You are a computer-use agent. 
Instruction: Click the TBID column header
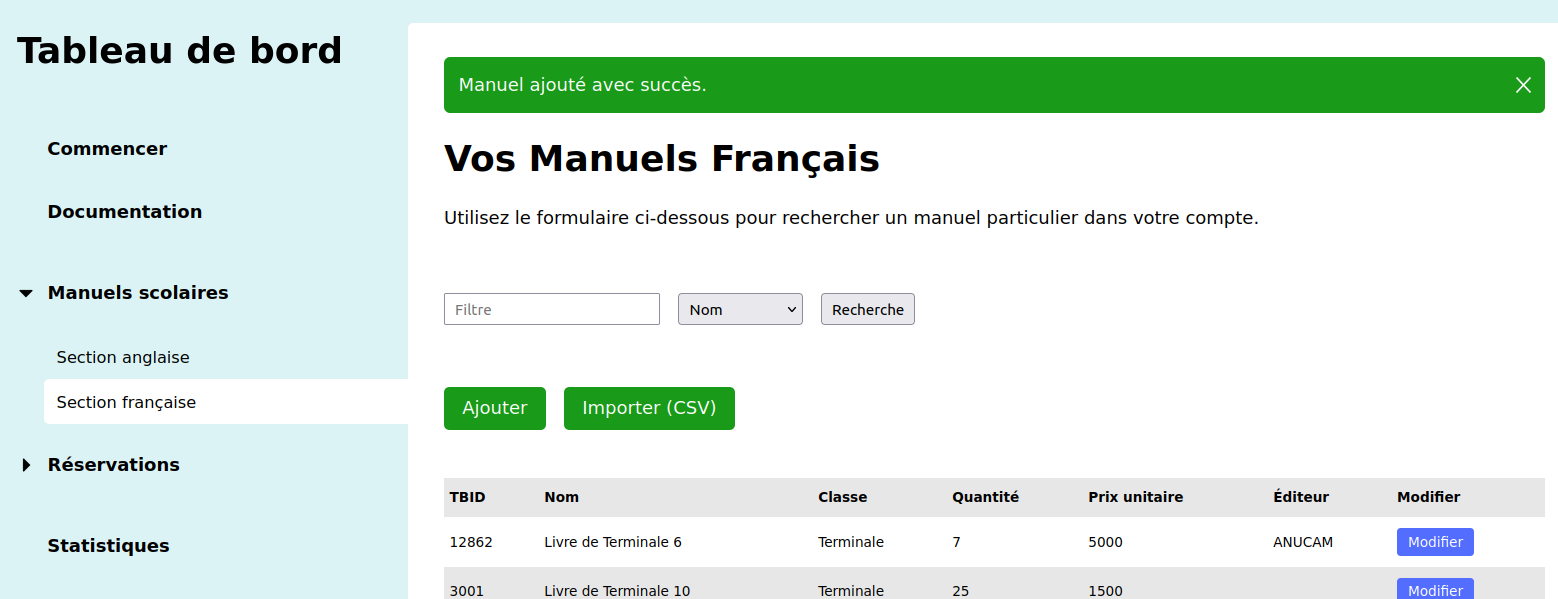coord(466,497)
